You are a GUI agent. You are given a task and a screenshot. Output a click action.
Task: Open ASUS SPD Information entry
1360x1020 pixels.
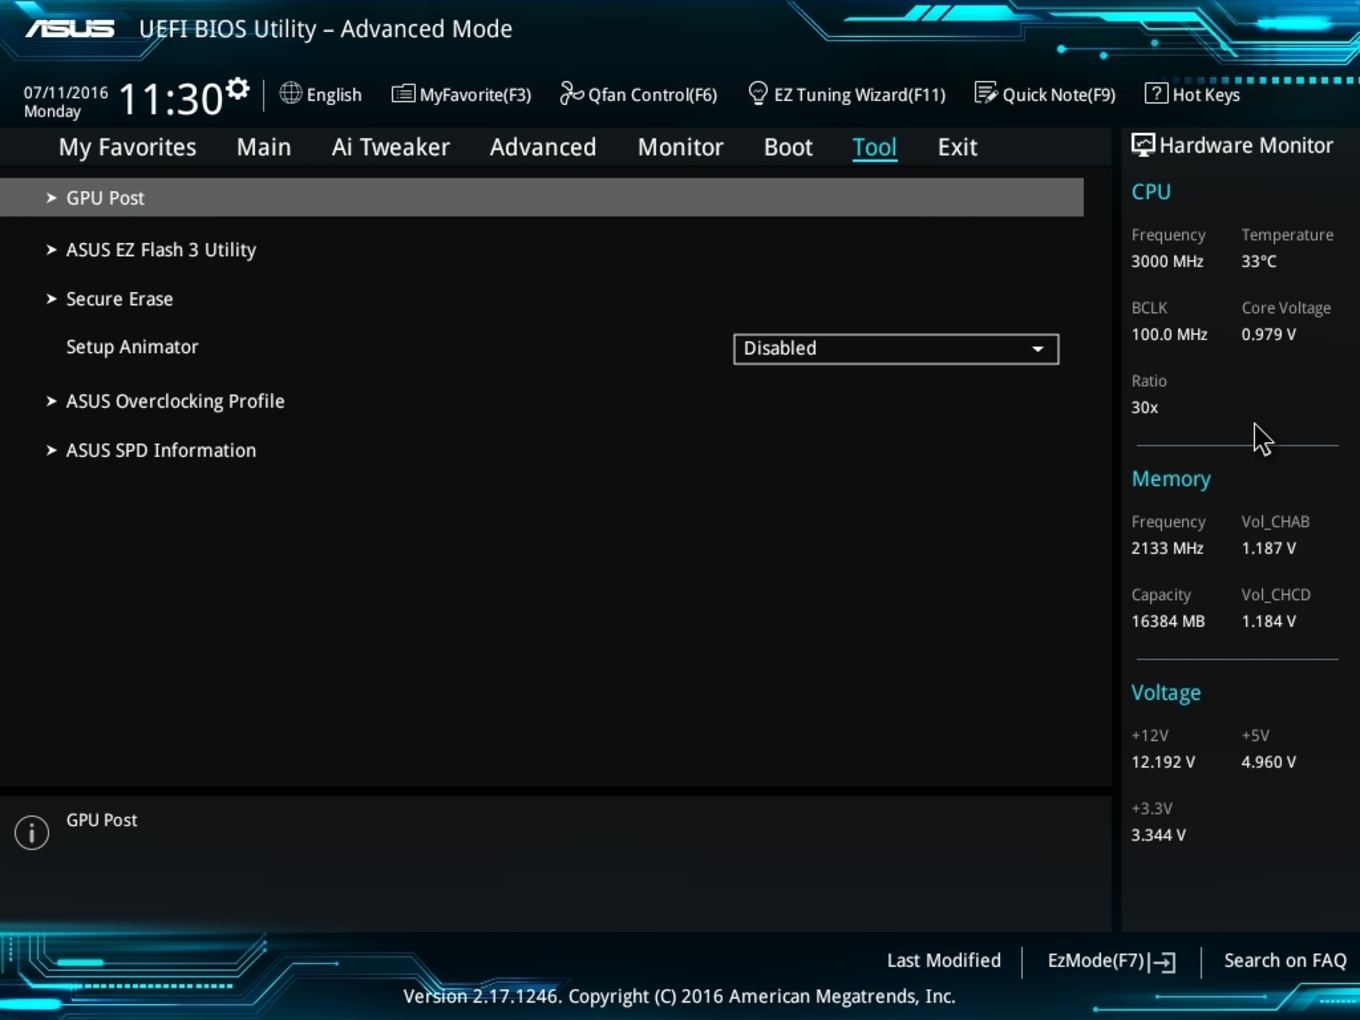[161, 450]
